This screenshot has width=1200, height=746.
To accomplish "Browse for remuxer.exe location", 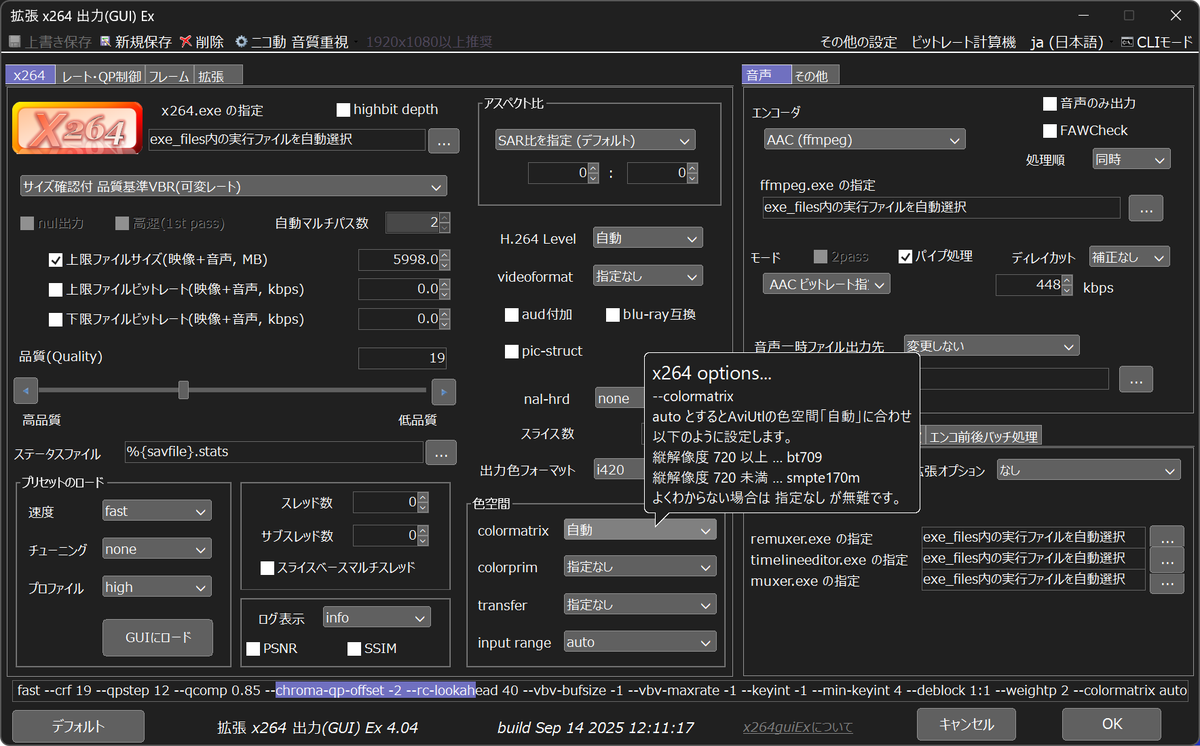I will point(1167,538).
